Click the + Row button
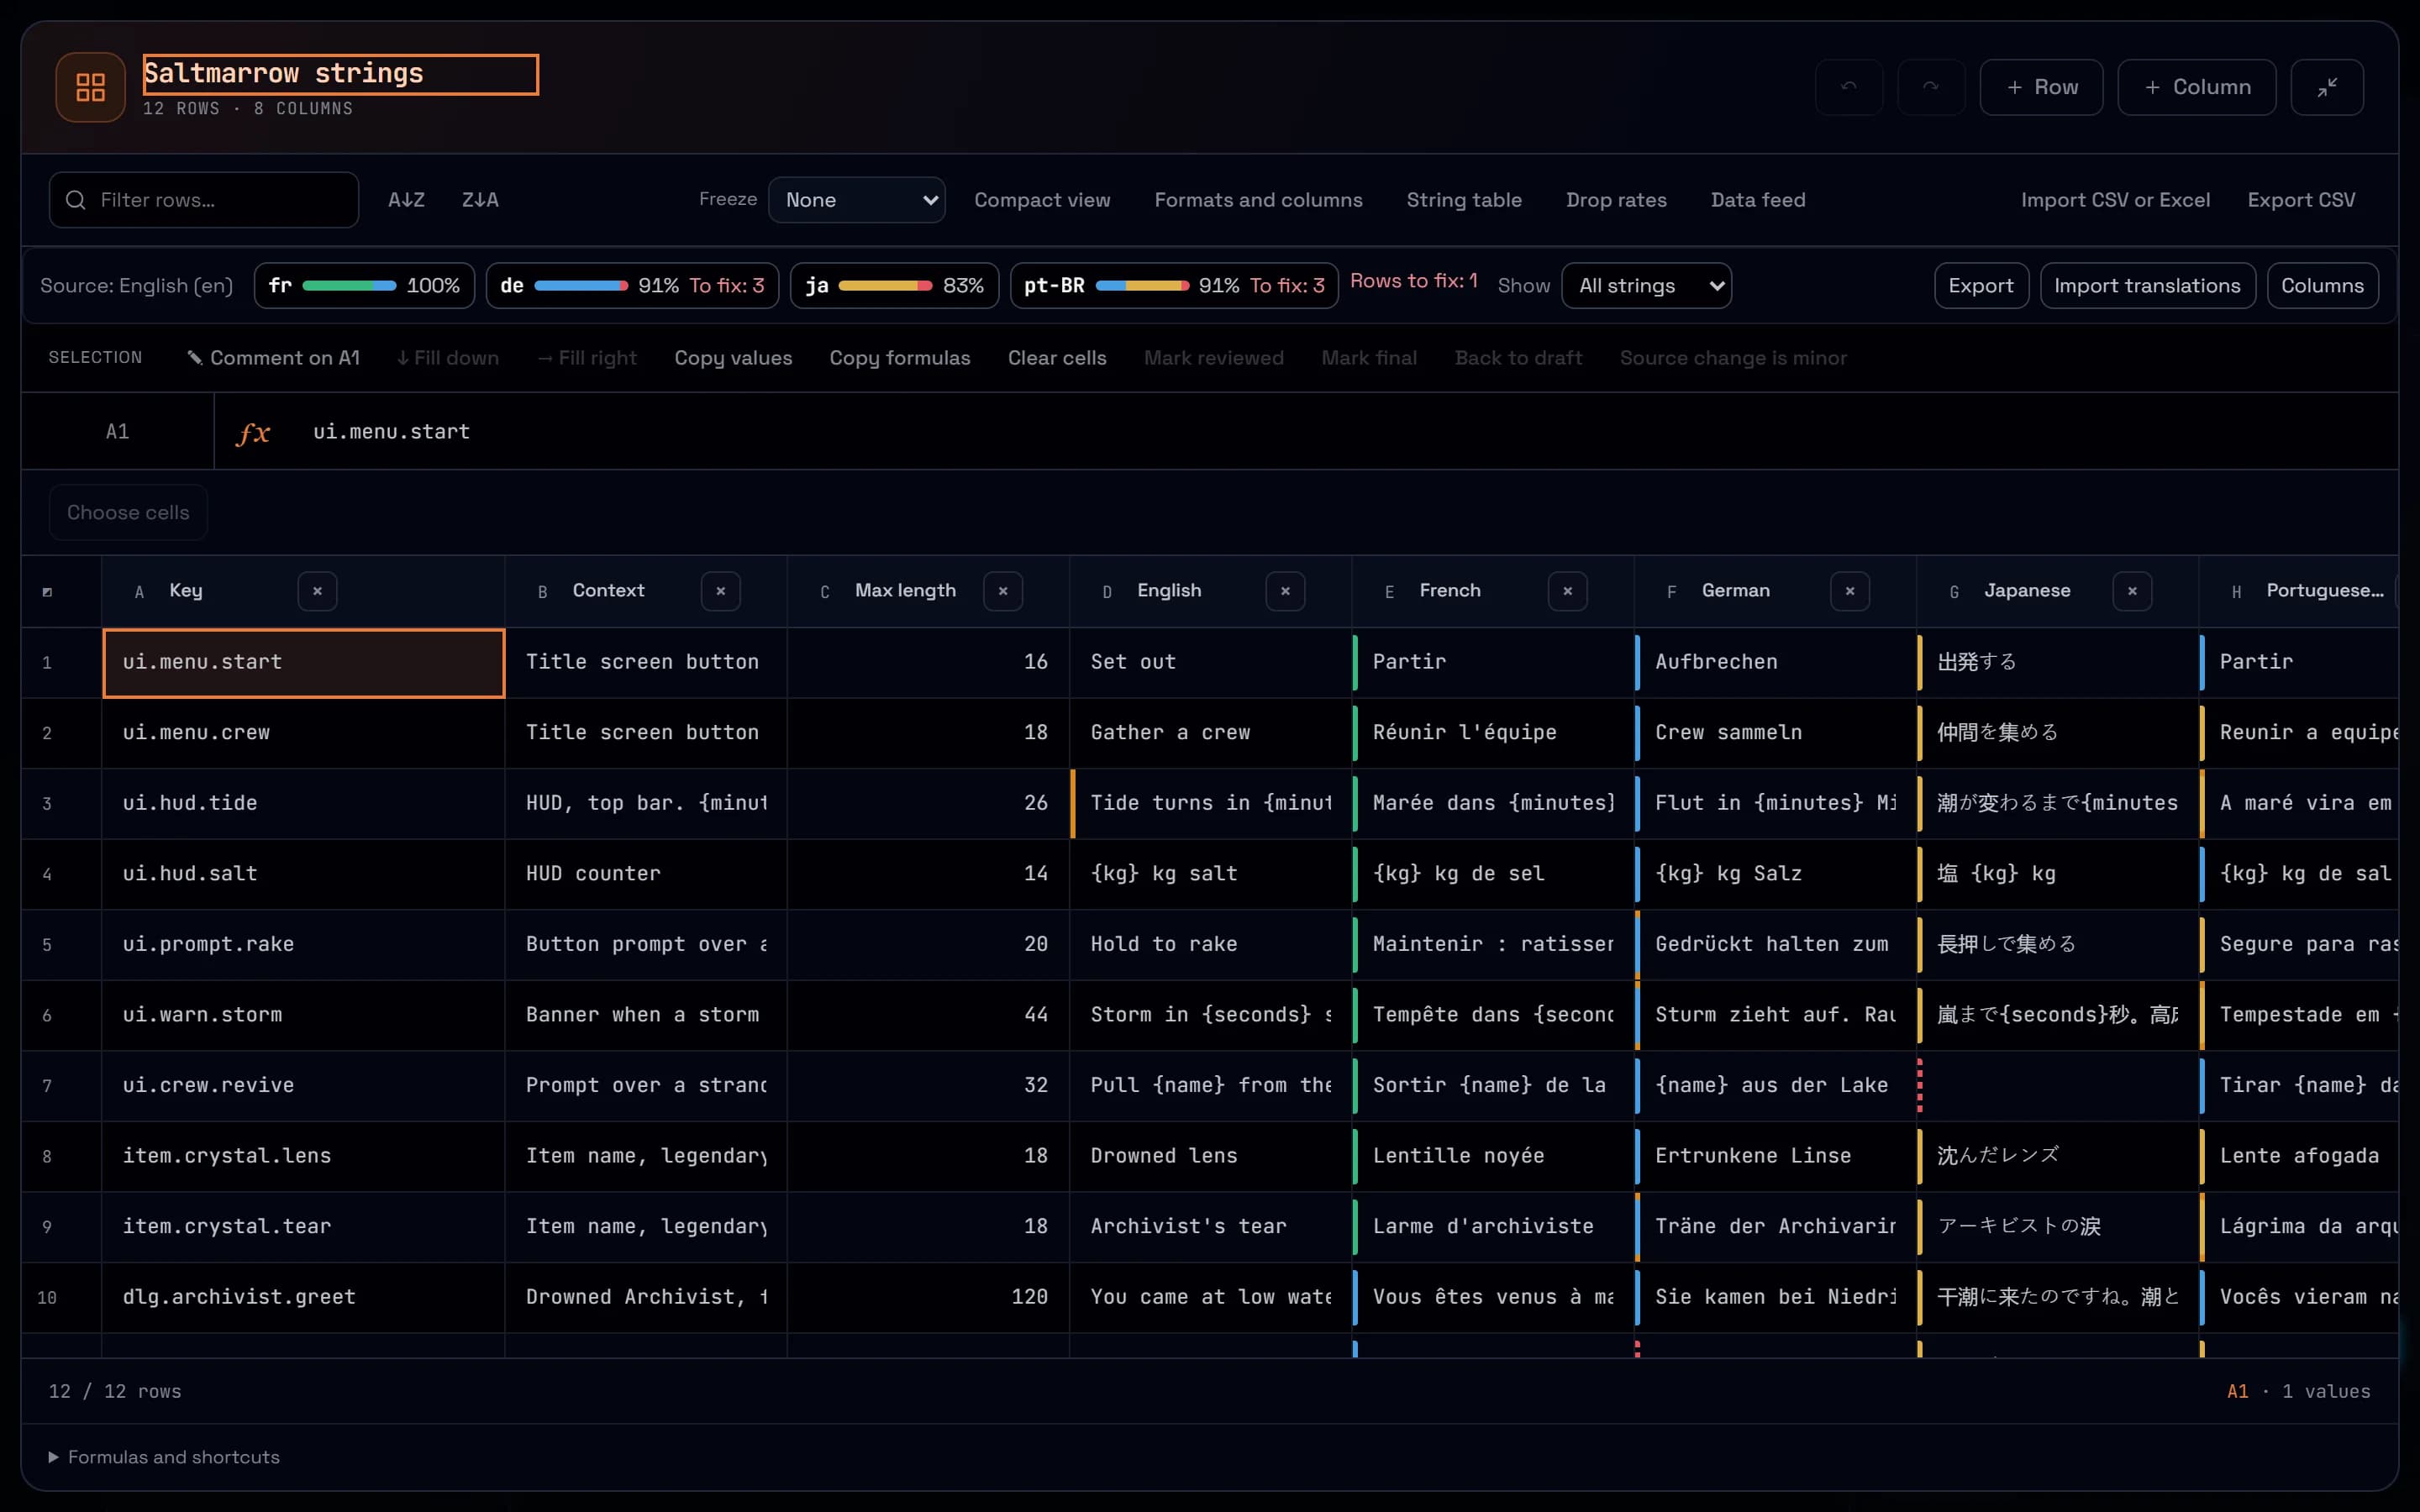 pyautogui.click(x=2041, y=87)
